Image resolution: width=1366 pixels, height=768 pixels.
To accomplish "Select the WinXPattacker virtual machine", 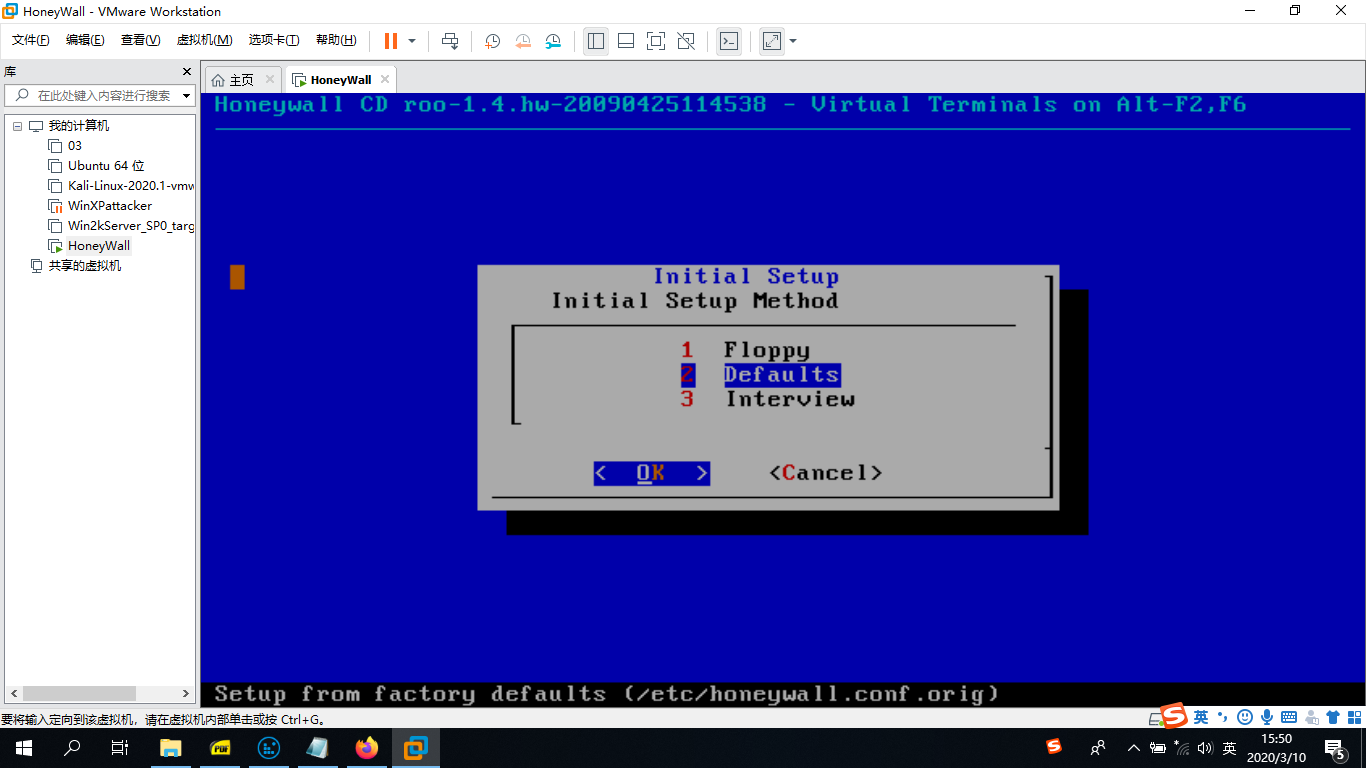I will pos(110,206).
